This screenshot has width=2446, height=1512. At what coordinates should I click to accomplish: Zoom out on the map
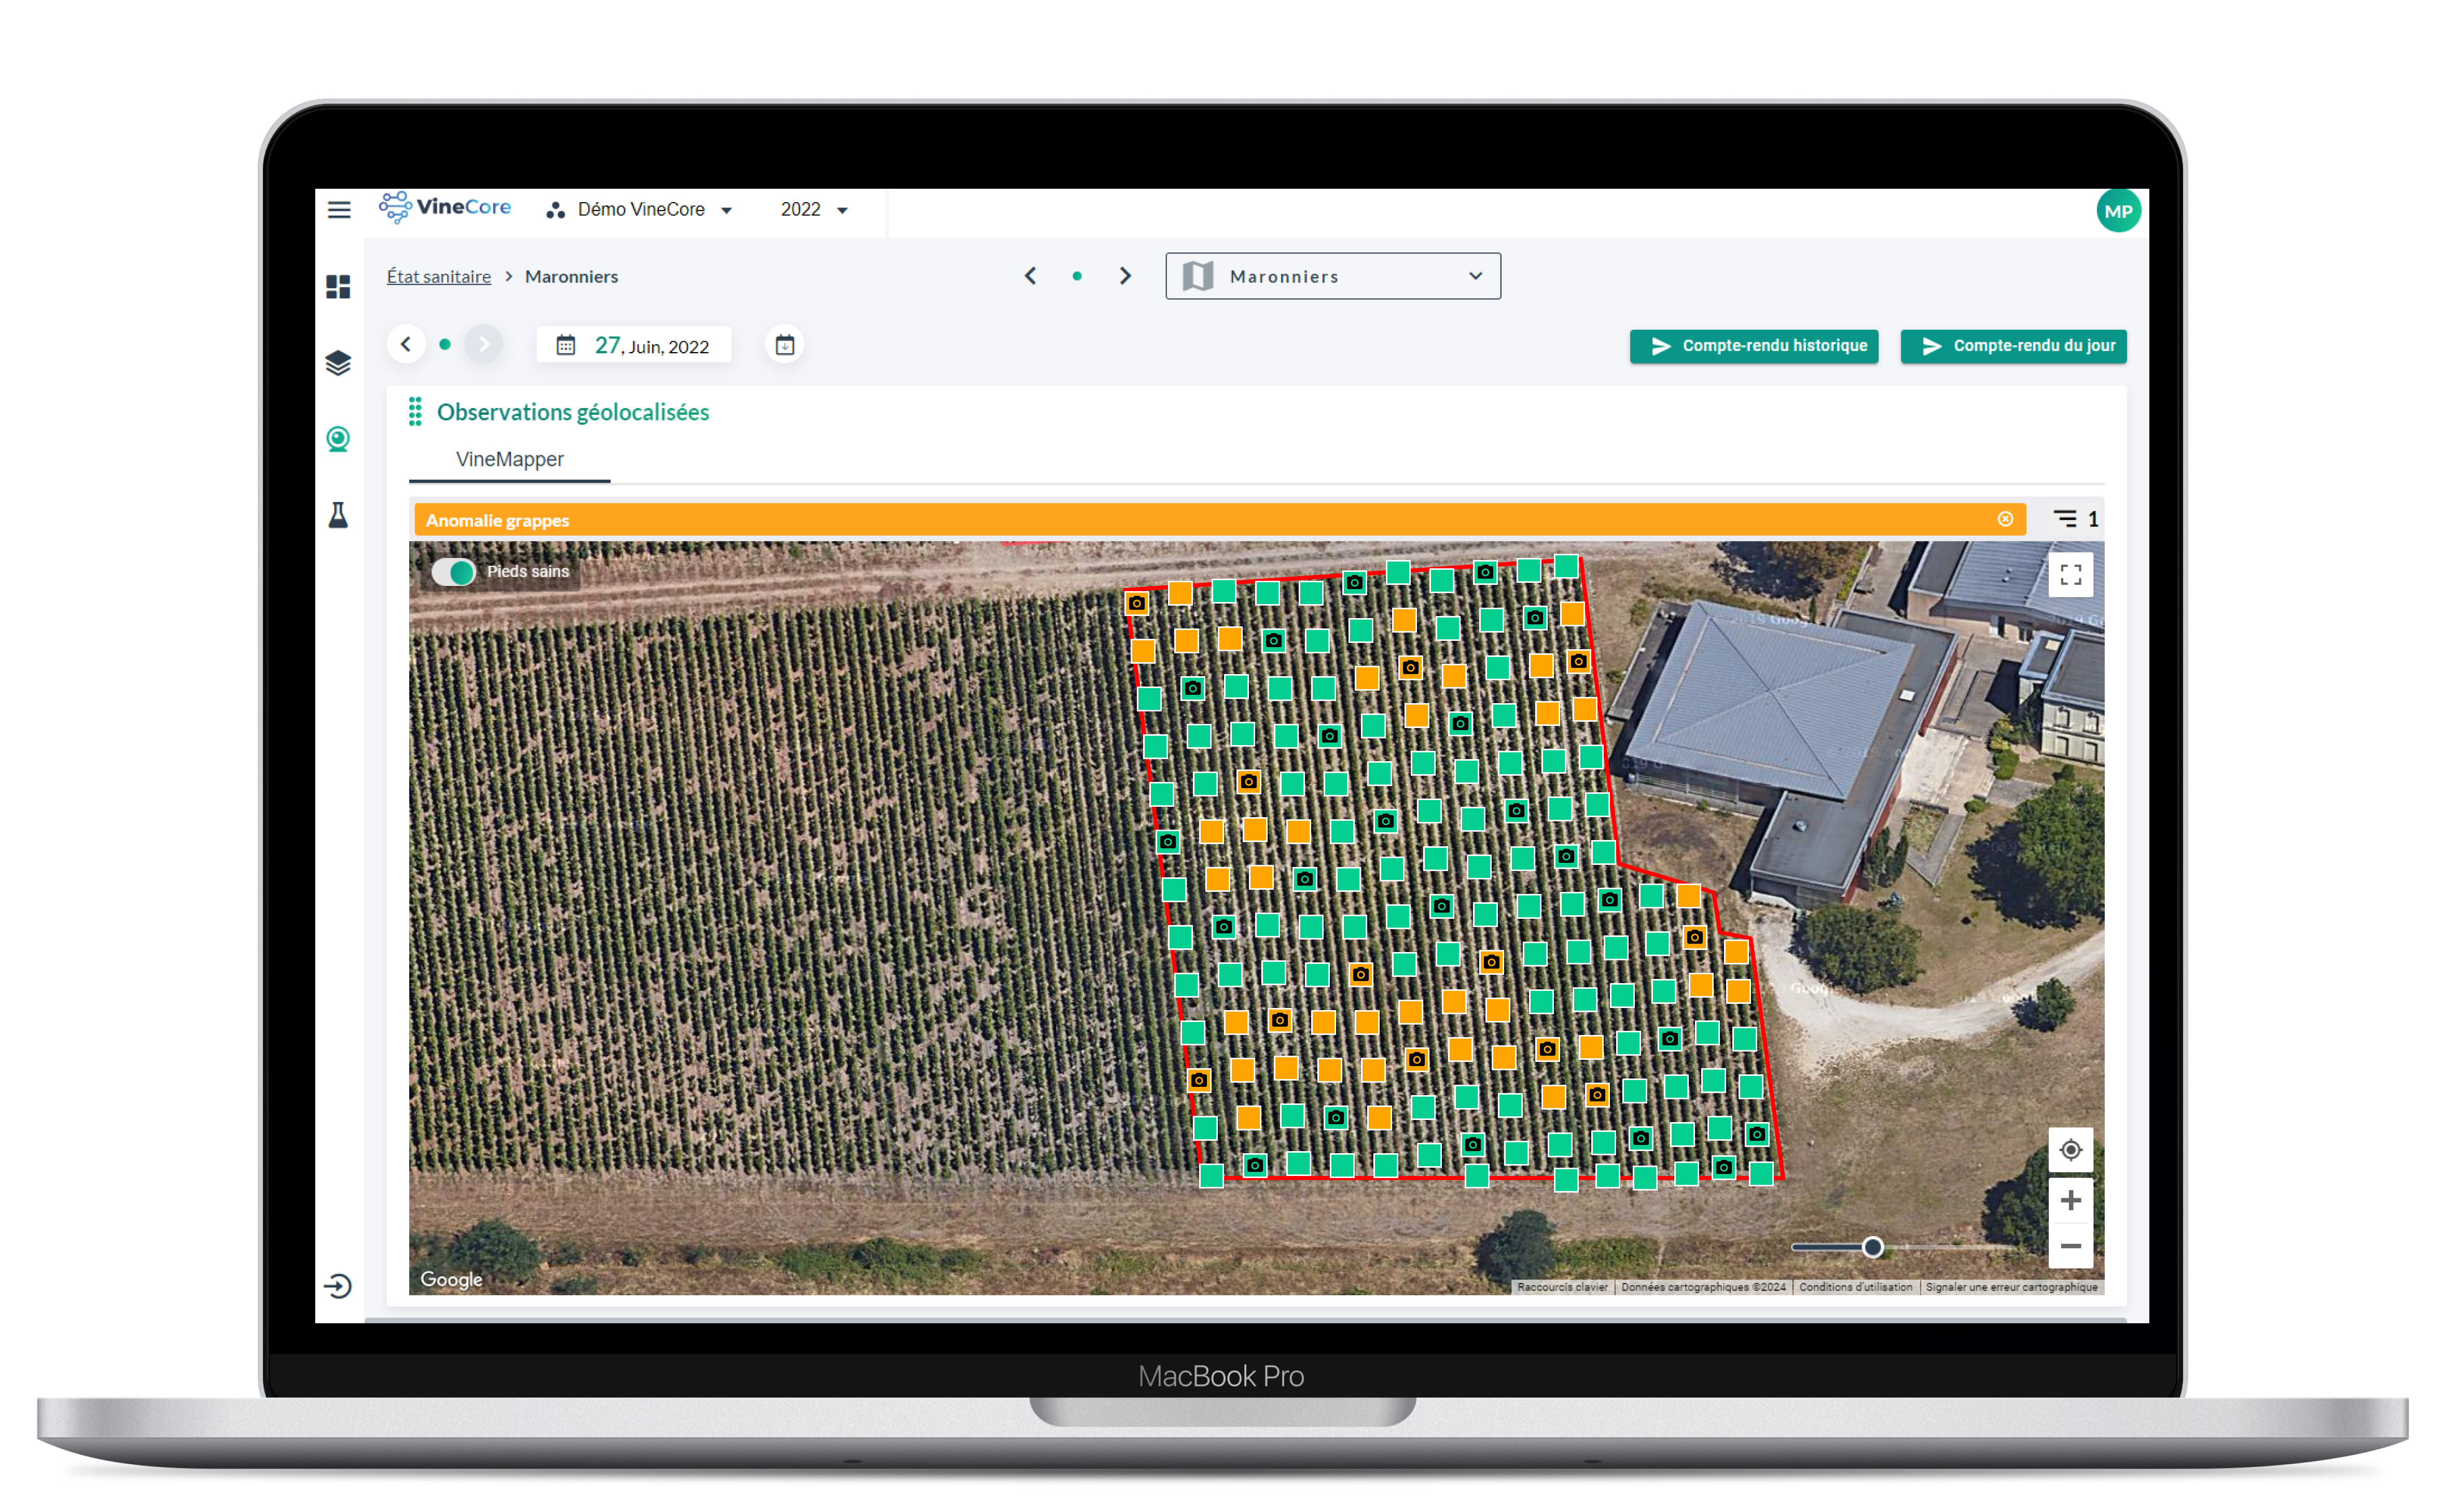click(x=2070, y=1246)
